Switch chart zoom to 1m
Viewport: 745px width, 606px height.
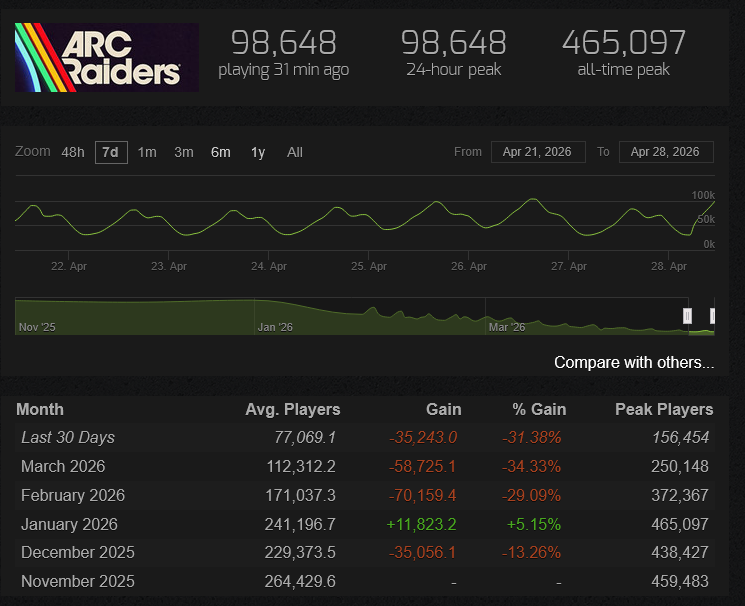coord(147,152)
